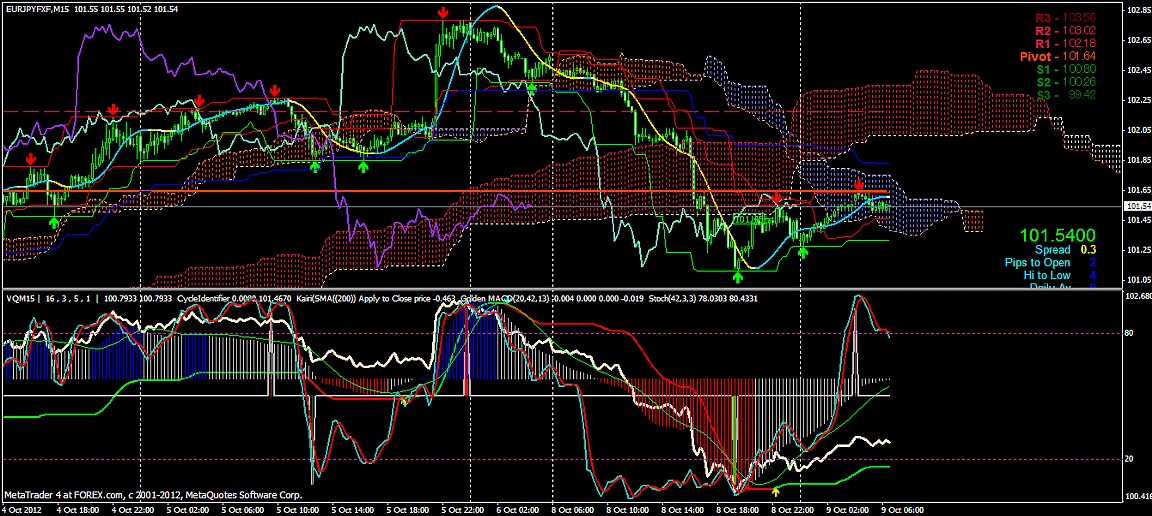Screen dimensions: 1152x516
Task: Select the magenta dashed level 20 line
Action: (x=562, y=459)
